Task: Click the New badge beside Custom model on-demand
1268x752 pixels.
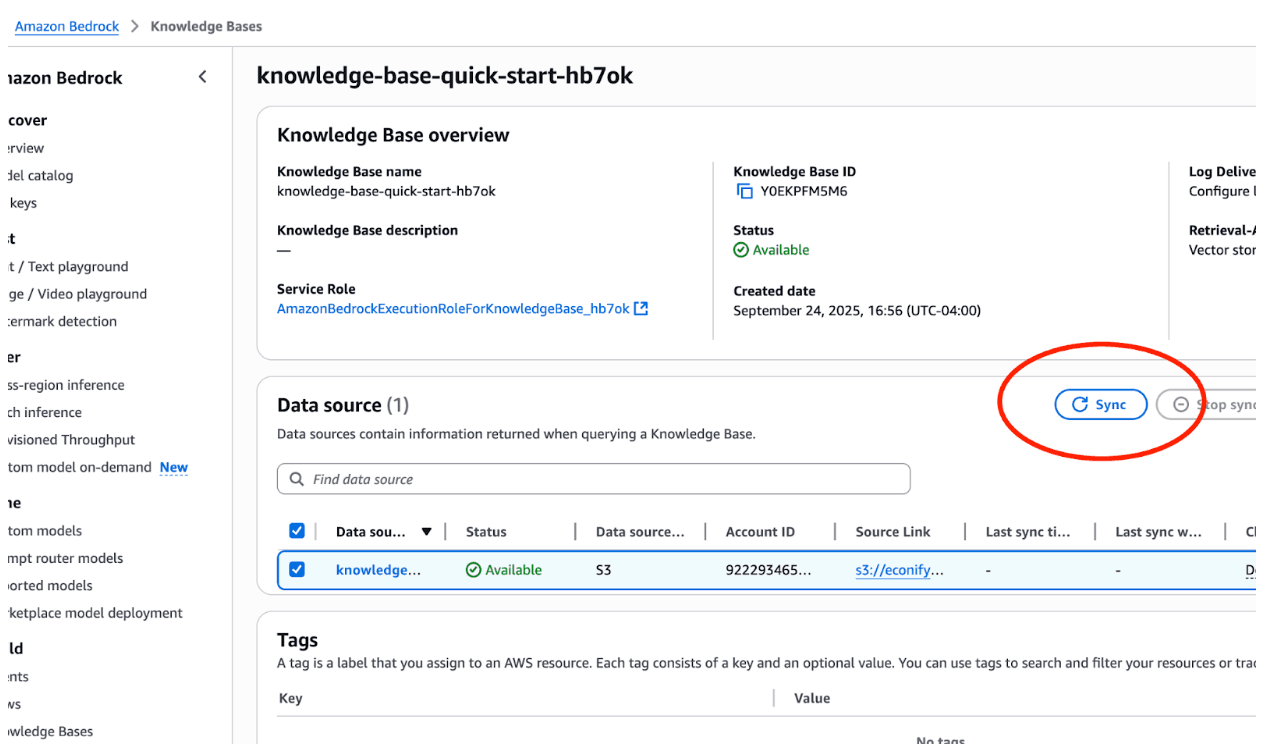Action: click(173, 467)
